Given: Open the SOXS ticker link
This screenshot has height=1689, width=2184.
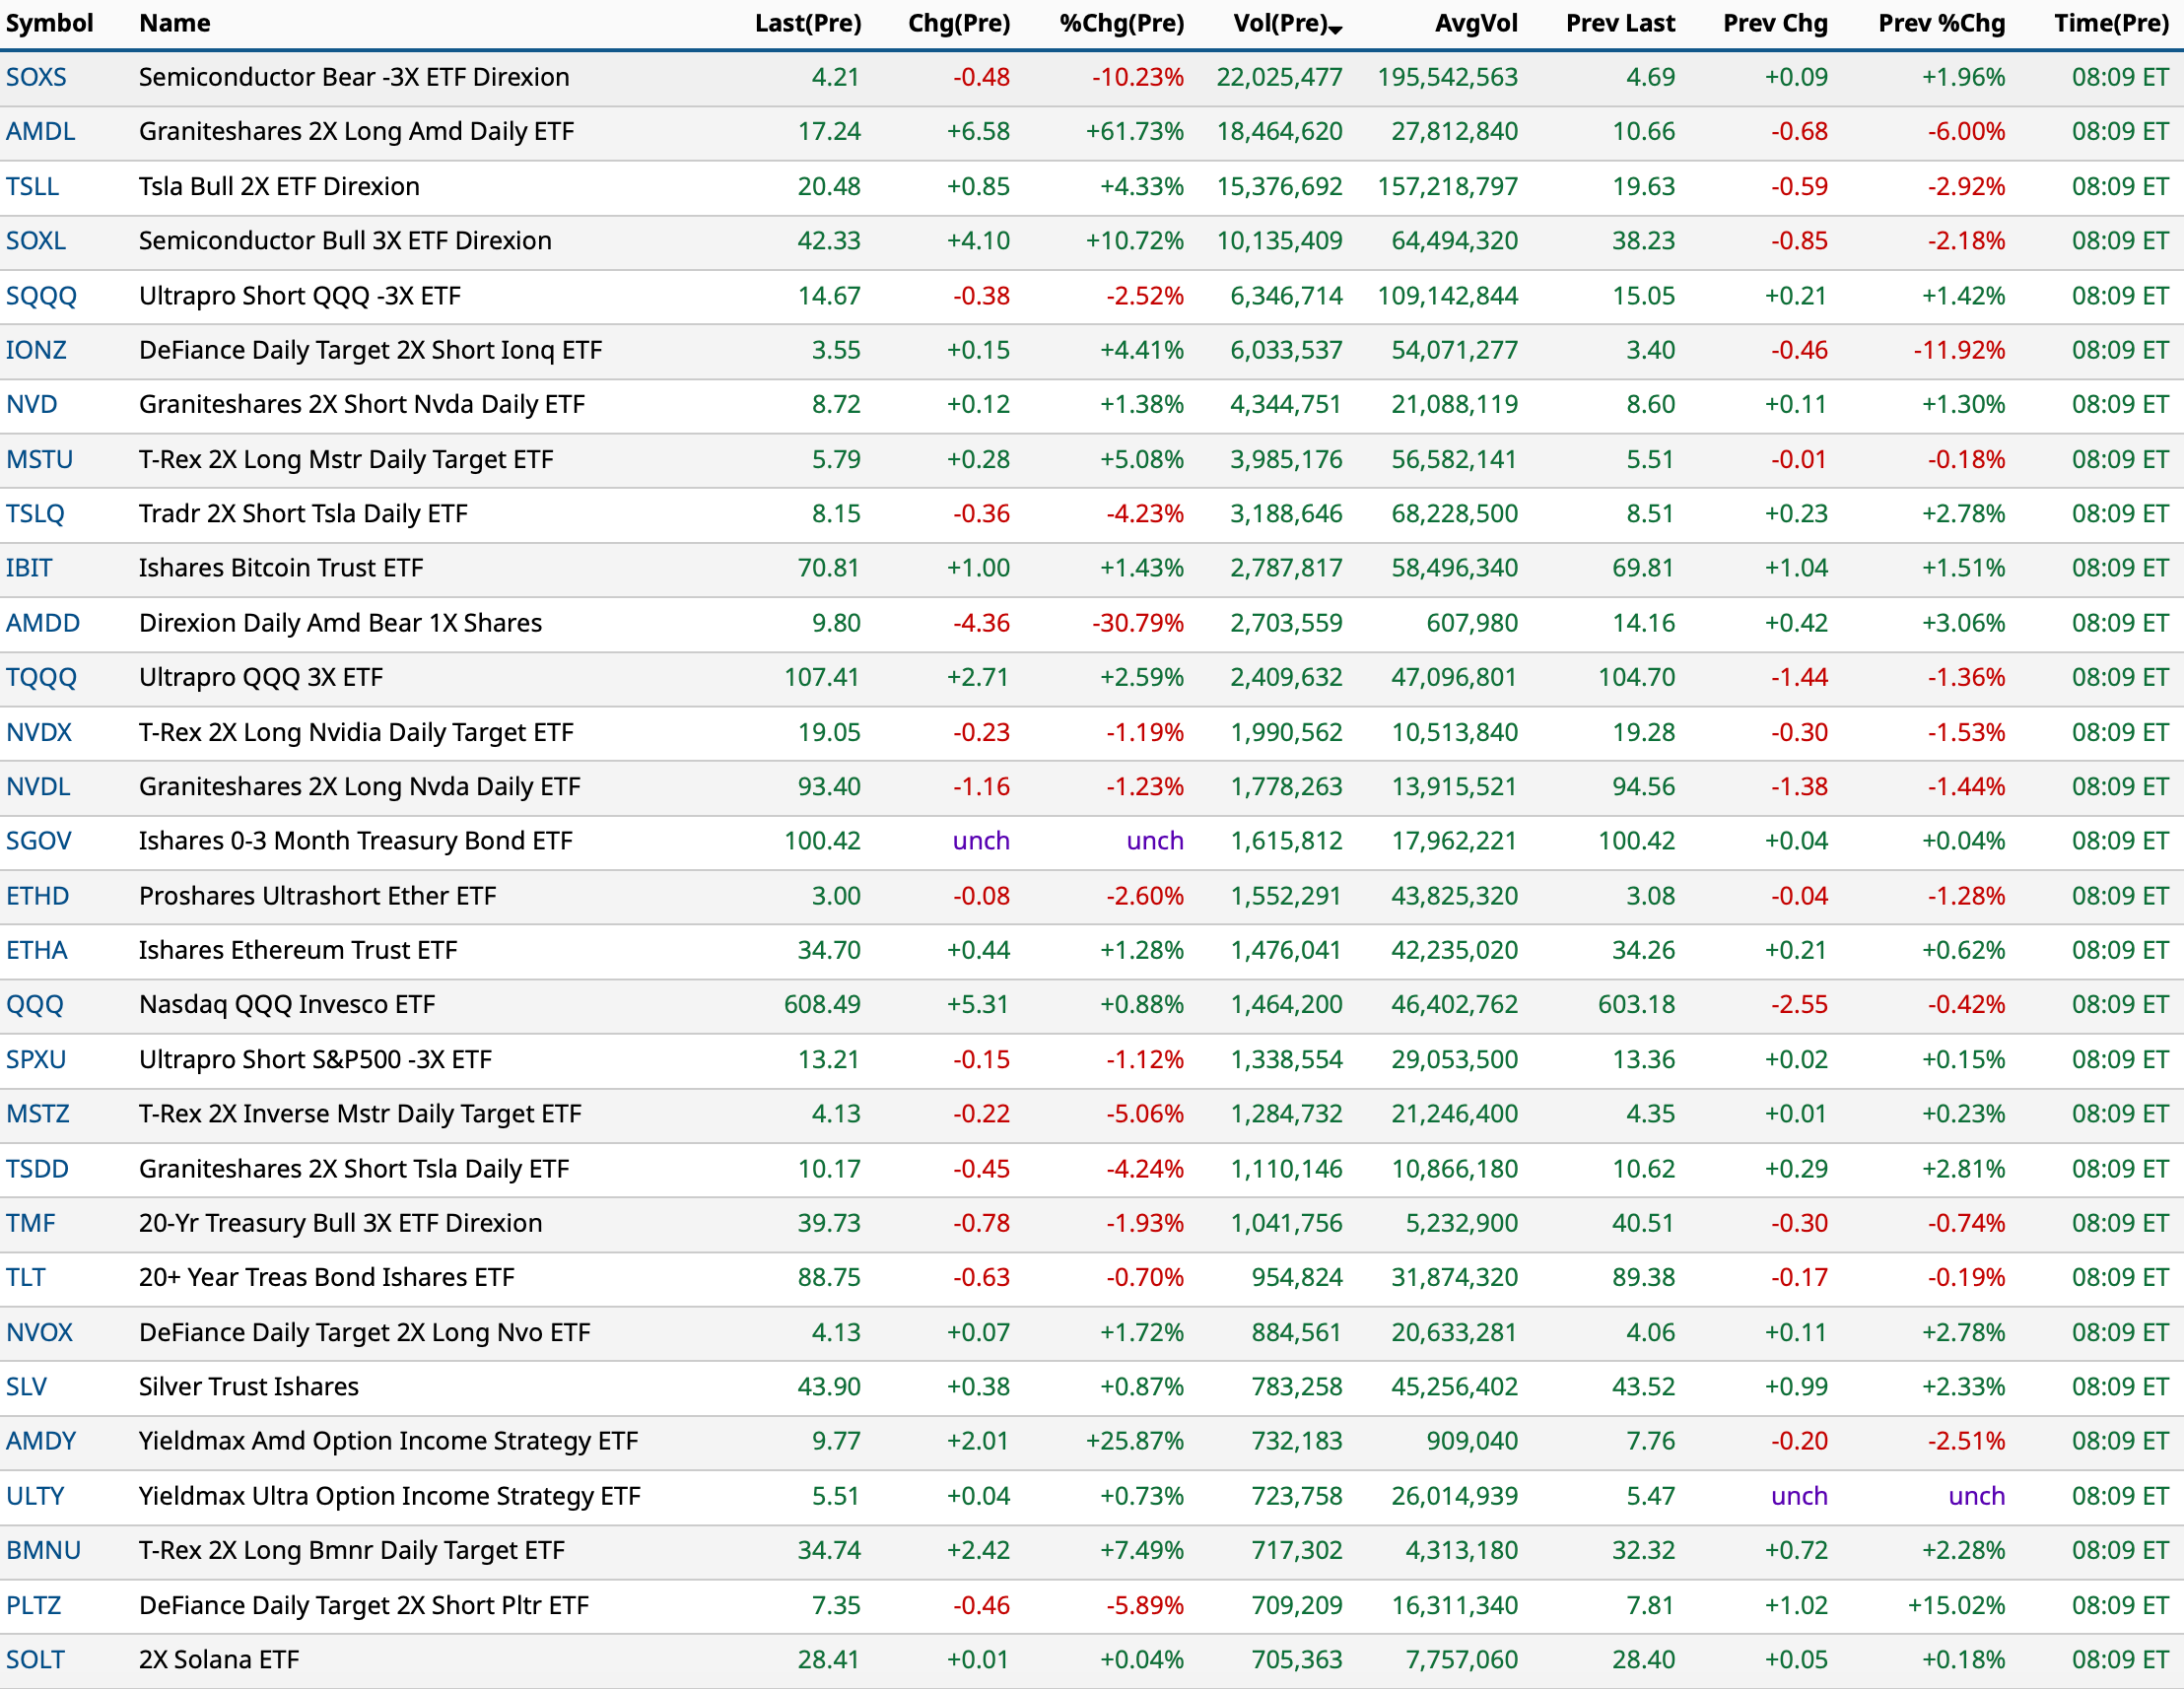Looking at the screenshot, I should point(36,77).
